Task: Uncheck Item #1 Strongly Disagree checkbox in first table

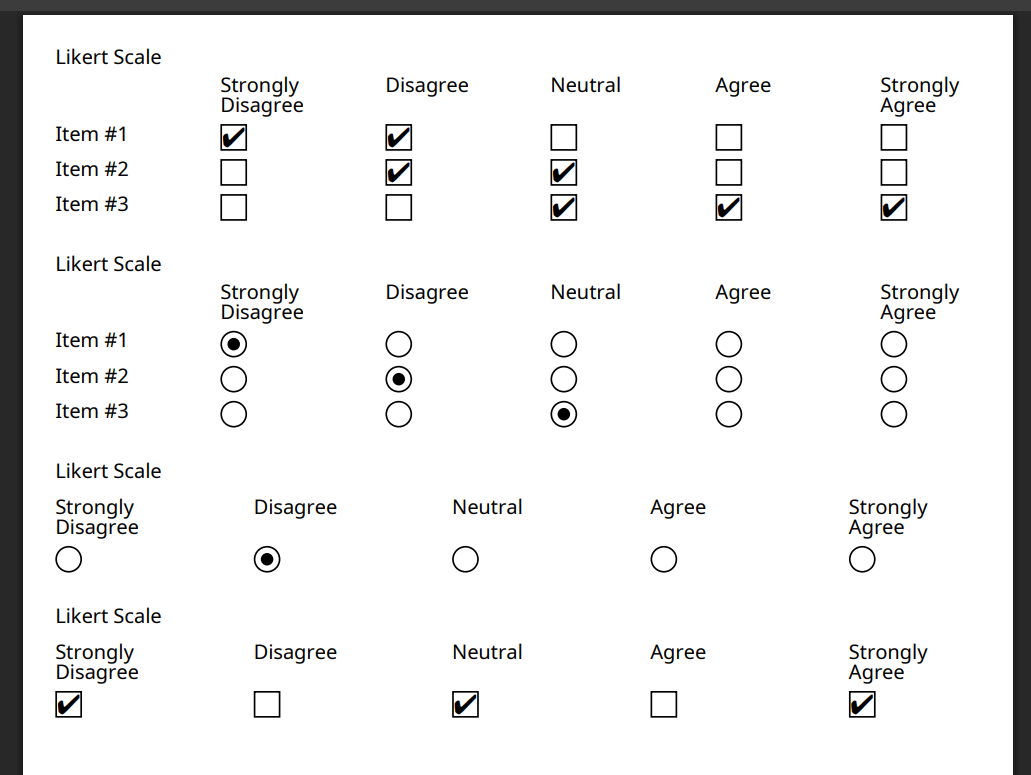Action: coord(233,138)
